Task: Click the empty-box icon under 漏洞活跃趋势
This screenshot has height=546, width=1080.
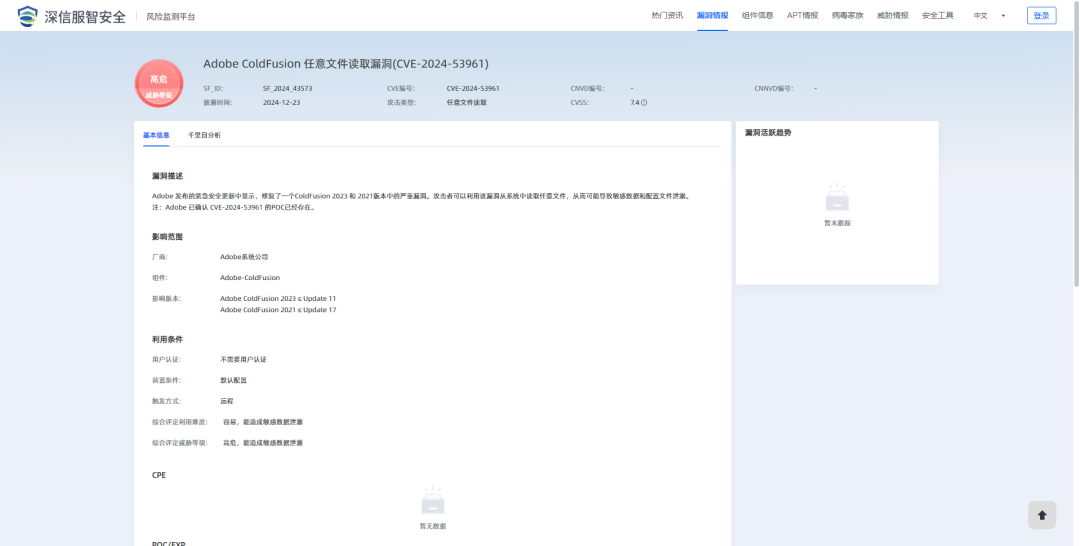Action: [x=837, y=198]
